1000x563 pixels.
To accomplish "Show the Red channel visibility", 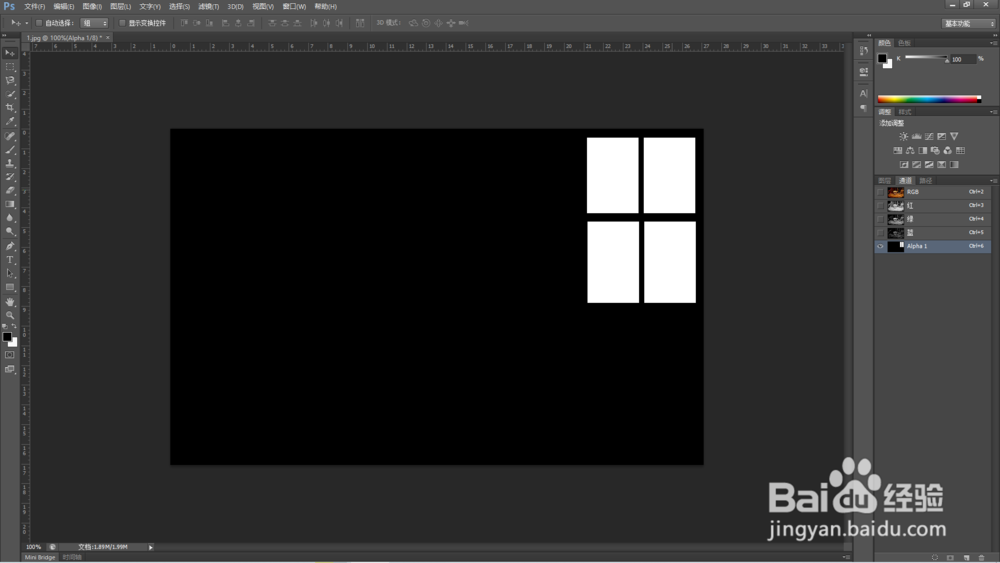I will point(880,205).
